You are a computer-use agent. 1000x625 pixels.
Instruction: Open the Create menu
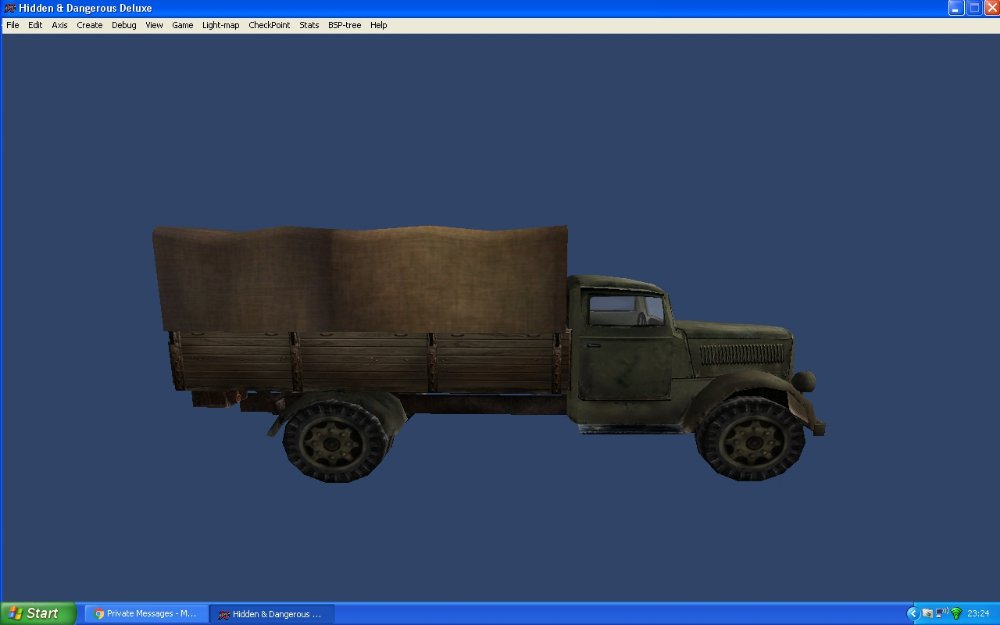(x=89, y=25)
